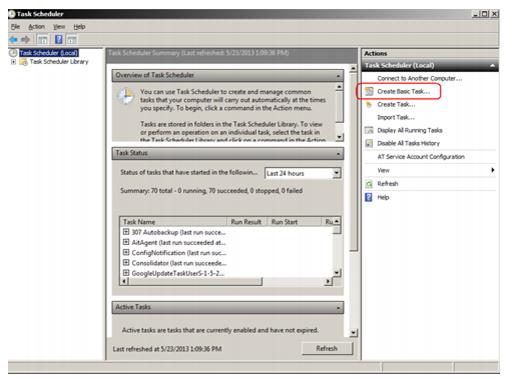Click the Create Basic Task icon
507x382 pixels.
pos(369,91)
